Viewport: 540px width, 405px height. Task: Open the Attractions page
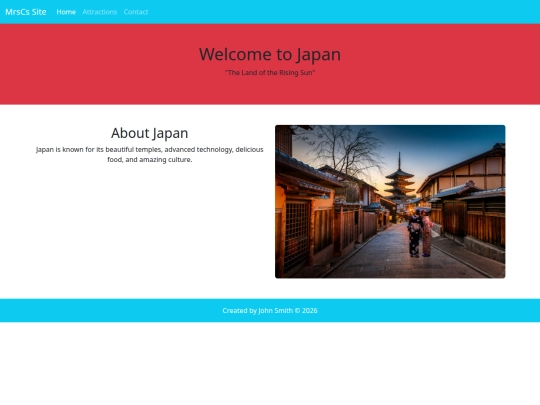pyautogui.click(x=100, y=12)
